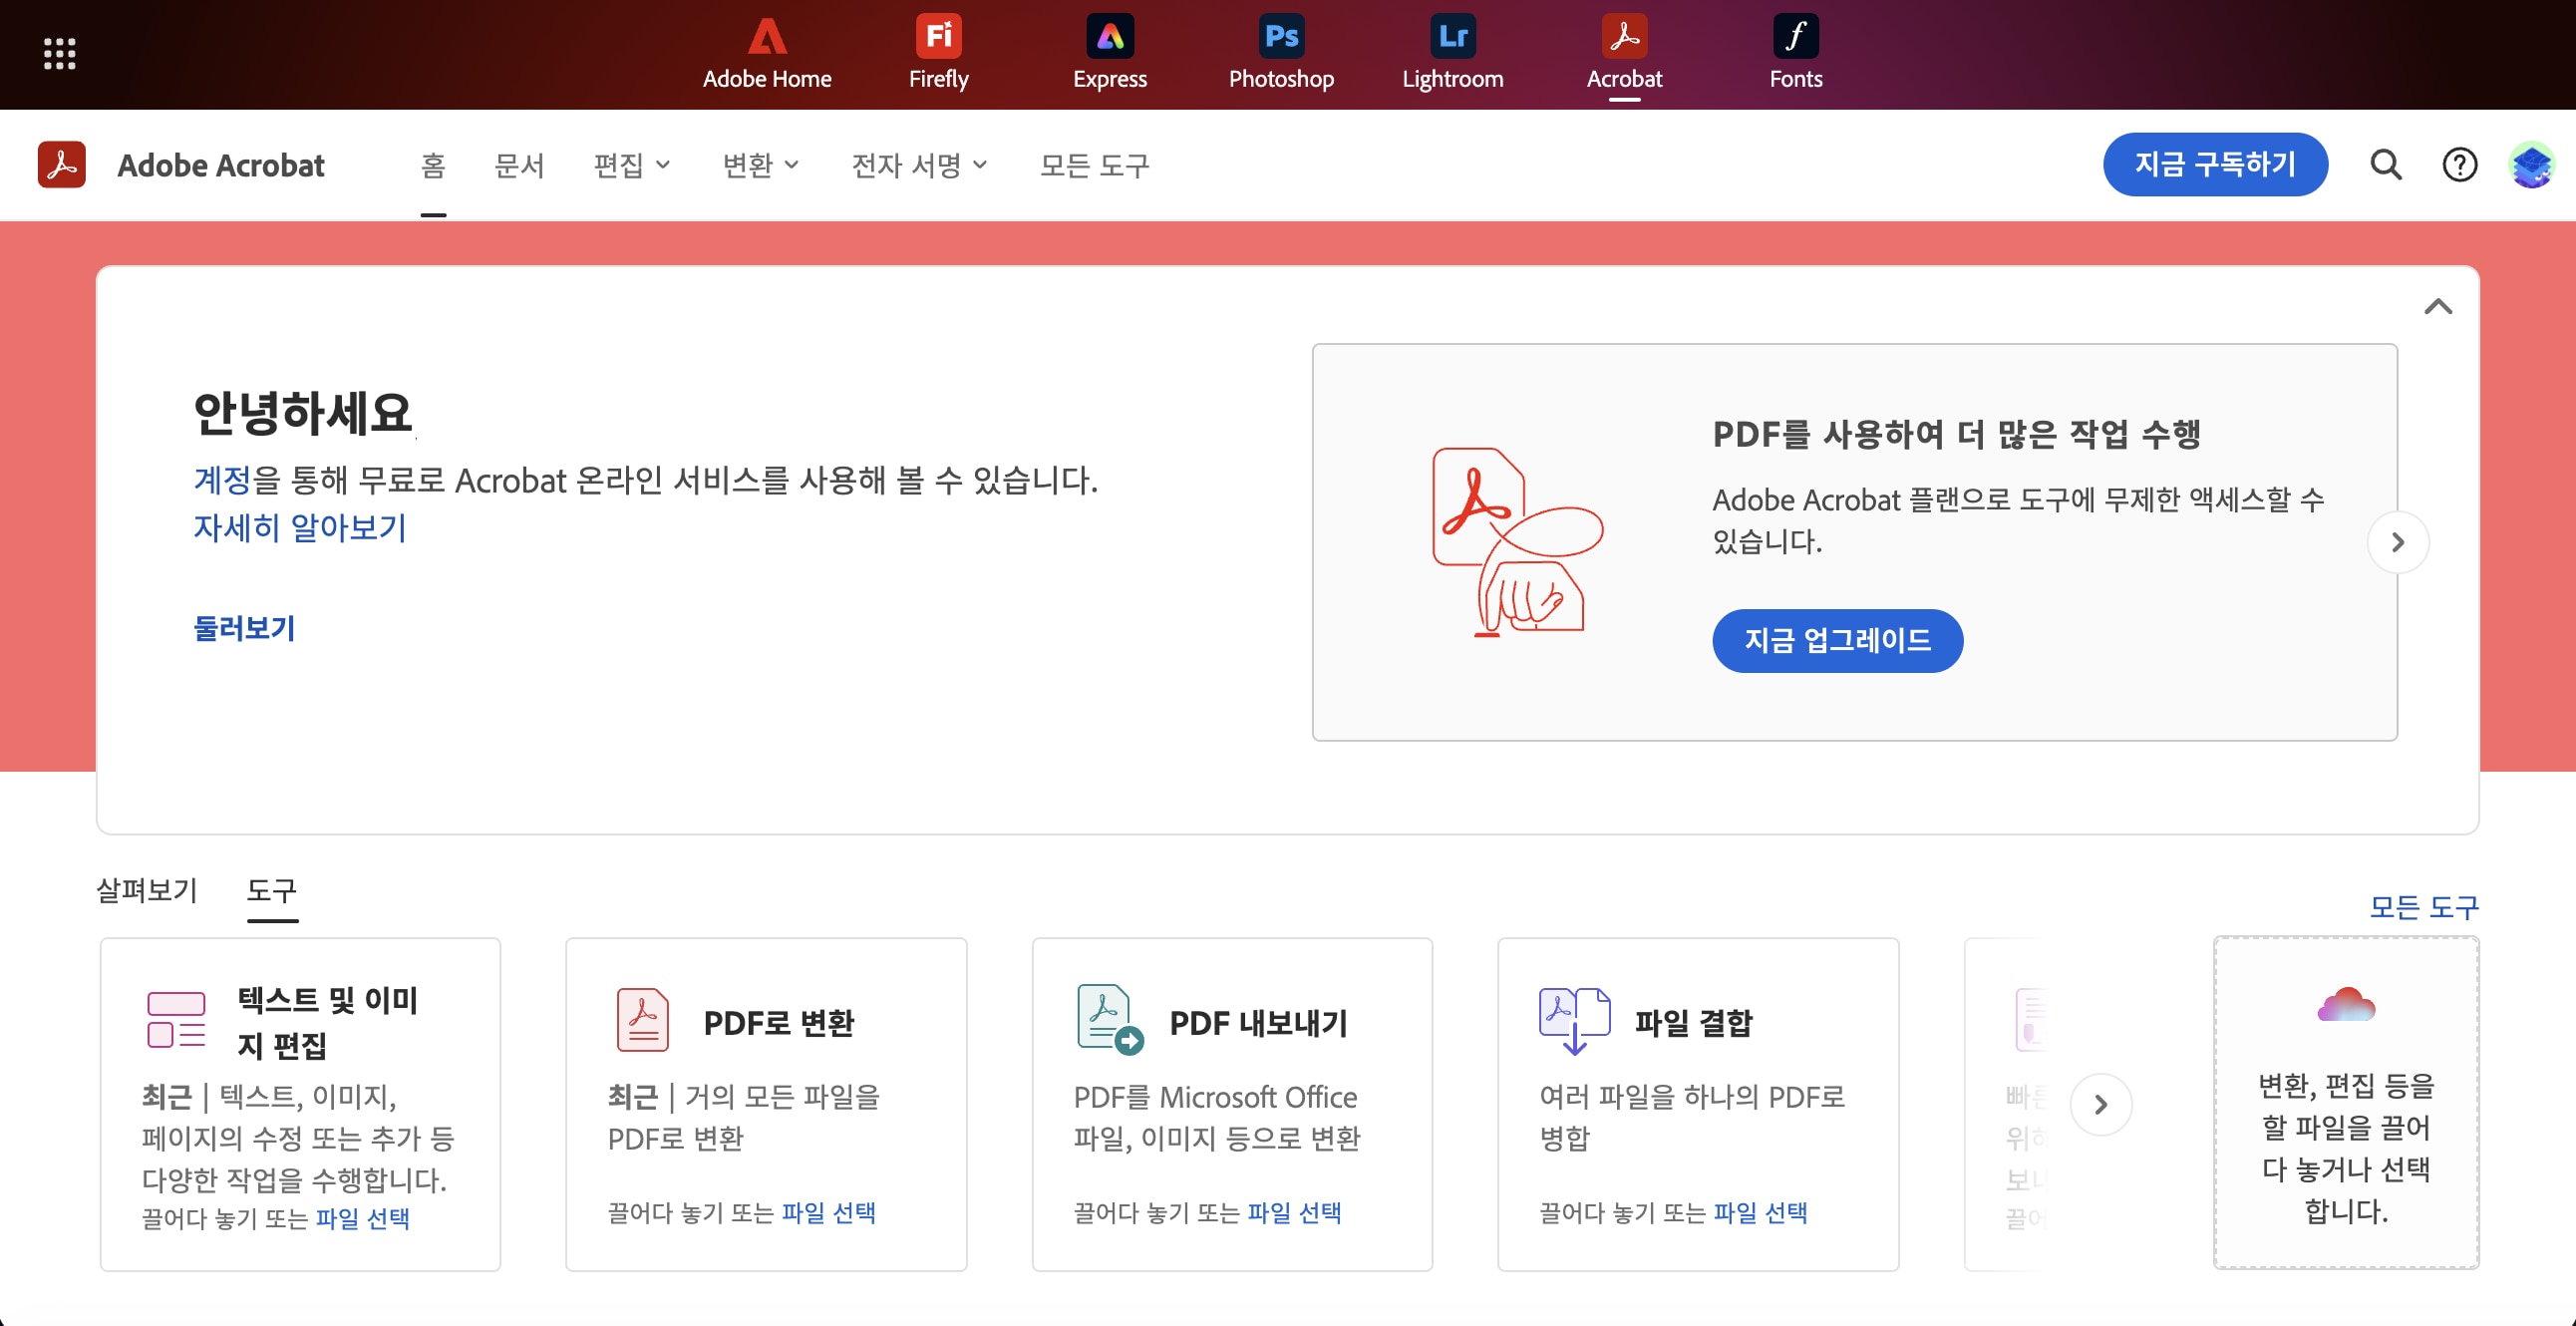Open the 문서 menu item
The width and height of the screenshot is (2576, 1326).
[x=519, y=165]
